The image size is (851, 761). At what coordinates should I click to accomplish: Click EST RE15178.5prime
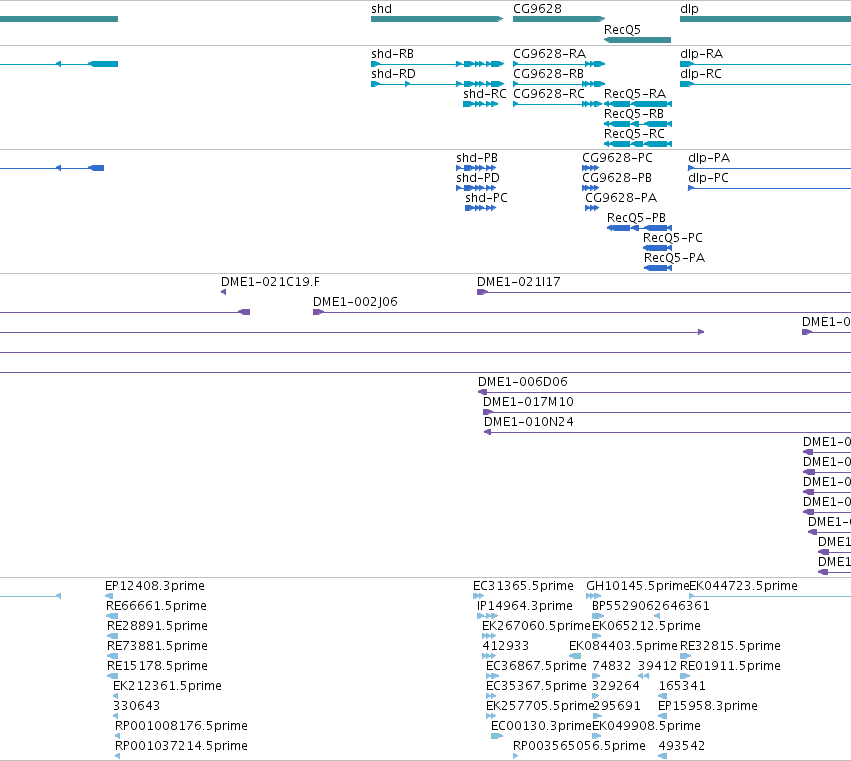click(112, 677)
